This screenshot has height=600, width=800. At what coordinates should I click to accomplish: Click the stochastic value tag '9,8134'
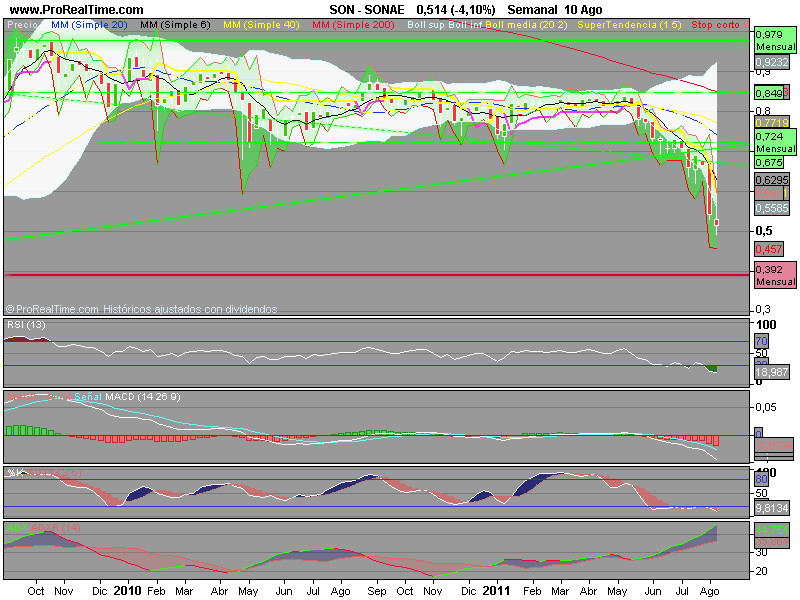click(x=772, y=508)
